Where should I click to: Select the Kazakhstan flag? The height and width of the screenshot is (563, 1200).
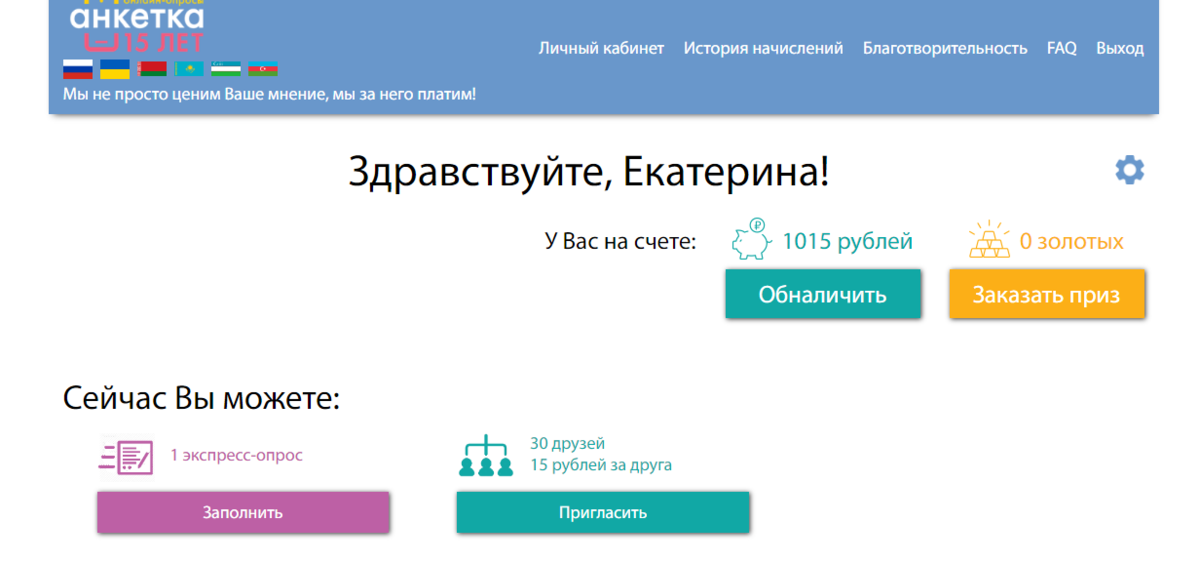pyautogui.click(x=189, y=69)
